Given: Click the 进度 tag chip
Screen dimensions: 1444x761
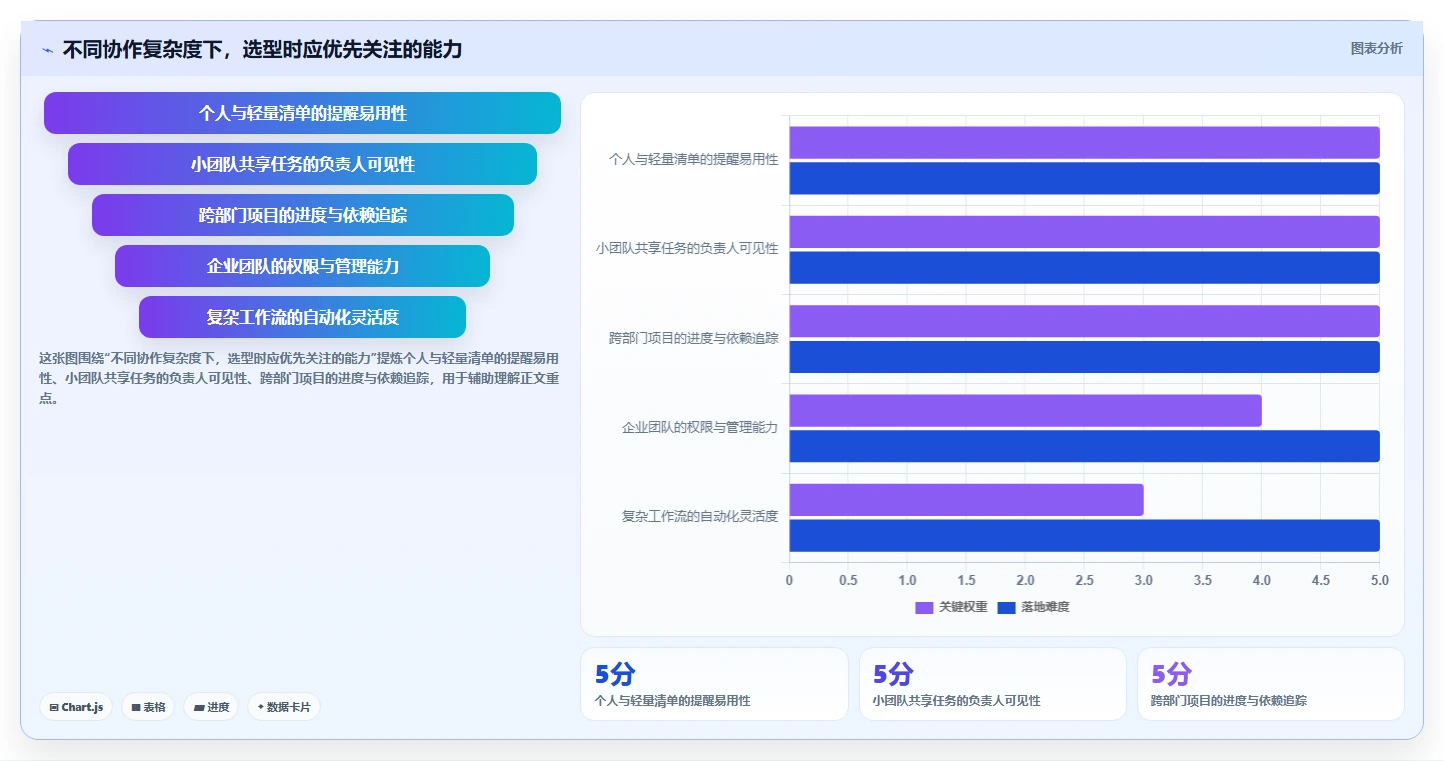Looking at the screenshot, I should [211, 707].
